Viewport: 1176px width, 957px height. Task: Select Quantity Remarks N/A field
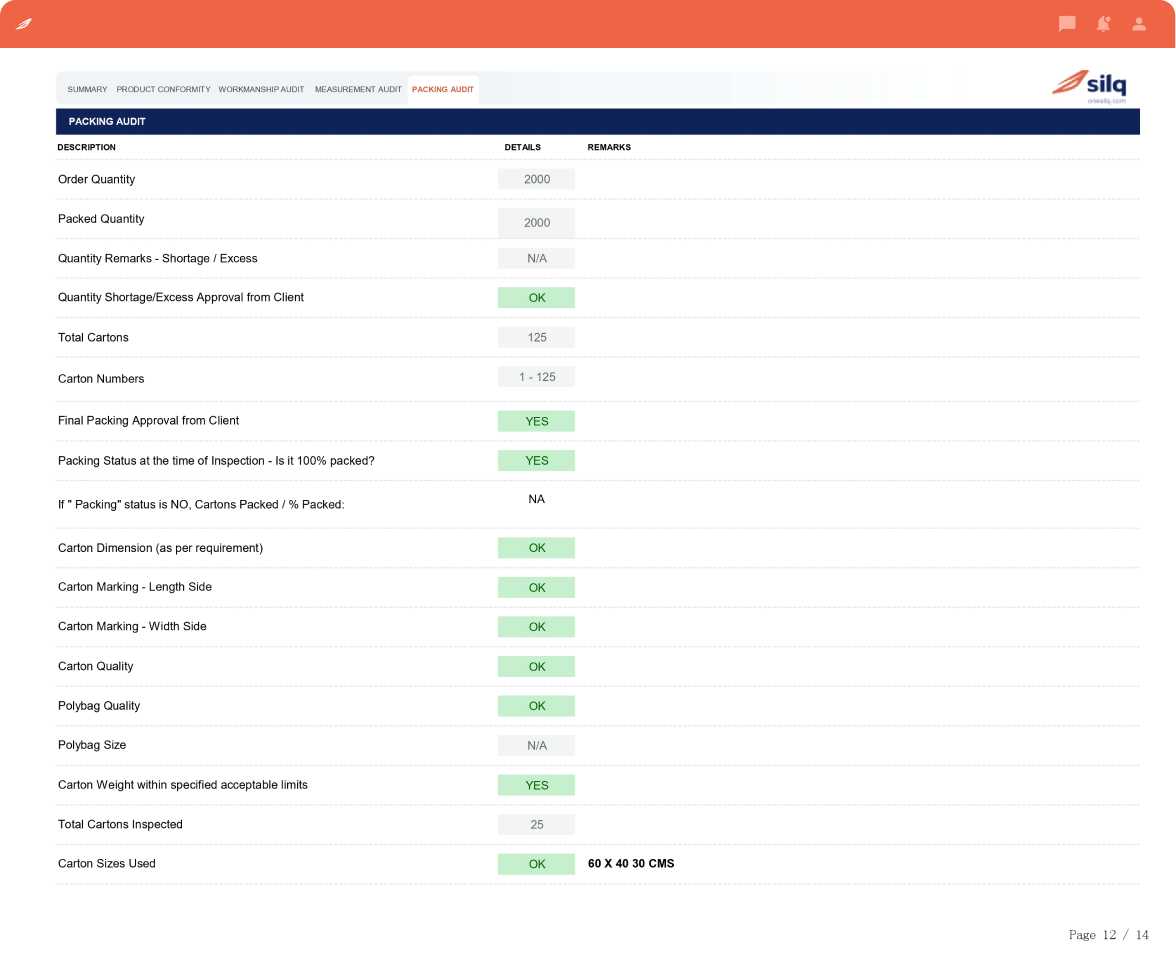pyautogui.click(x=536, y=258)
